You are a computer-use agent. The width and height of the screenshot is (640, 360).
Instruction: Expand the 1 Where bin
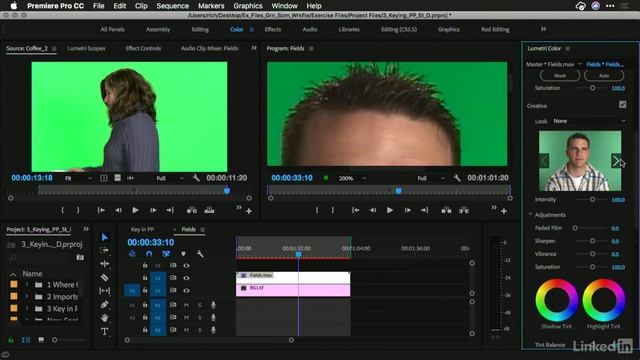(x=27, y=284)
